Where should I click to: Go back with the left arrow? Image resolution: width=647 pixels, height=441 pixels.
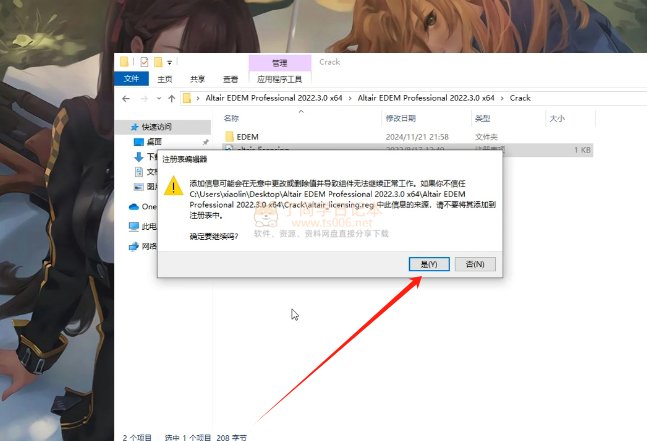[x=126, y=99]
